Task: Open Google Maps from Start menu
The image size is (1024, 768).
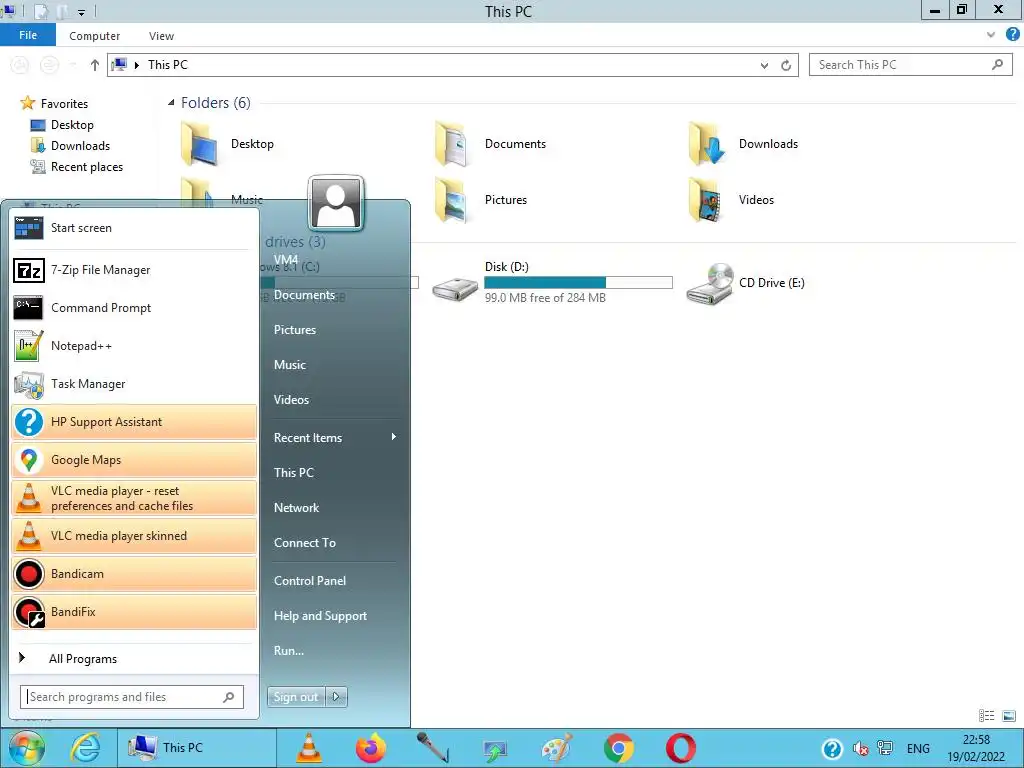Action: coord(134,460)
